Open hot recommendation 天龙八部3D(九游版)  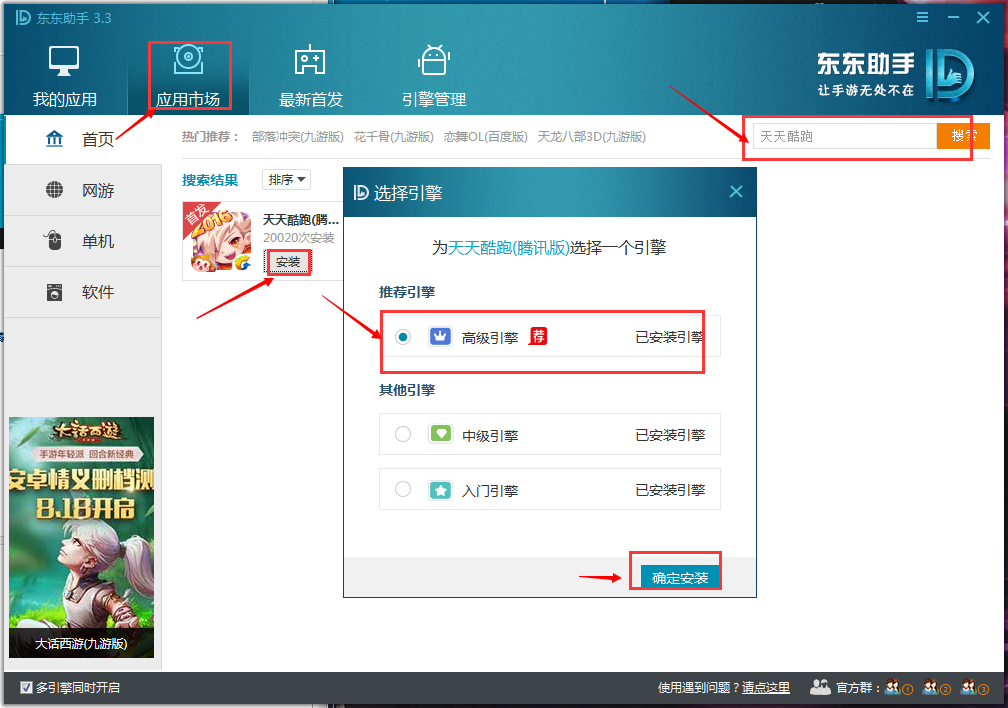591,137
